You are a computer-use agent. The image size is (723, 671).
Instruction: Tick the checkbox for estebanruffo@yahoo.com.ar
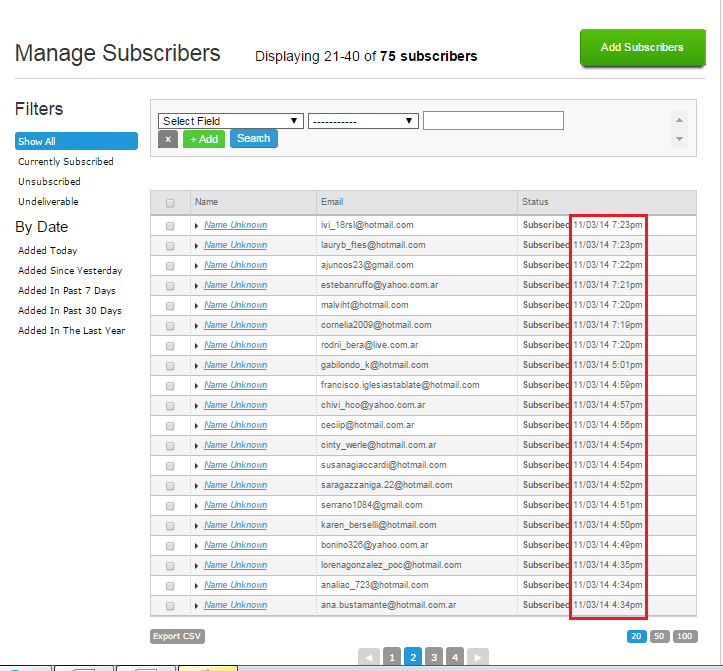coord(170,286)
